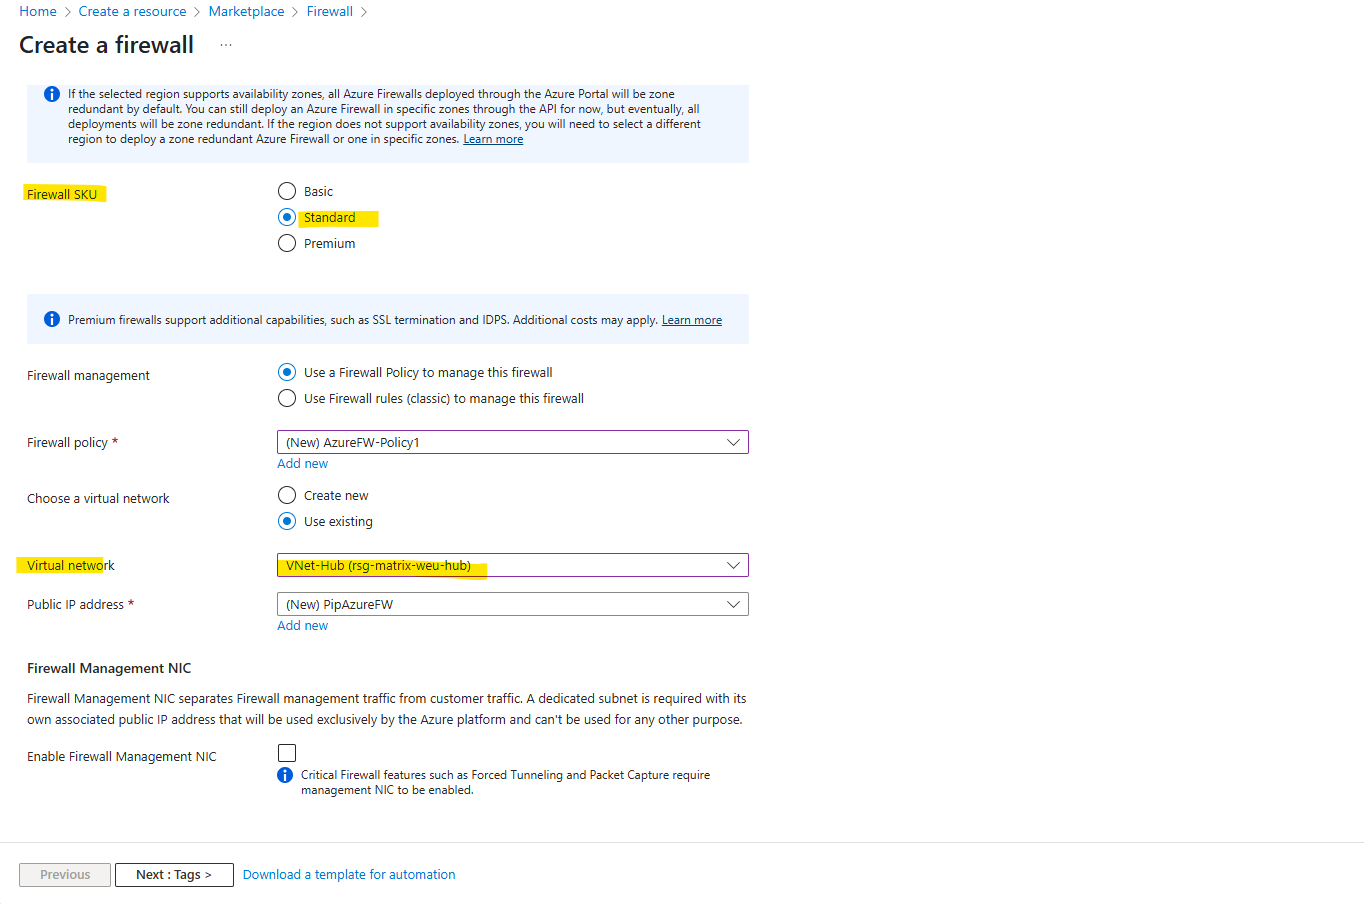
Task: Click the Previous button
Action: (65, 875)
